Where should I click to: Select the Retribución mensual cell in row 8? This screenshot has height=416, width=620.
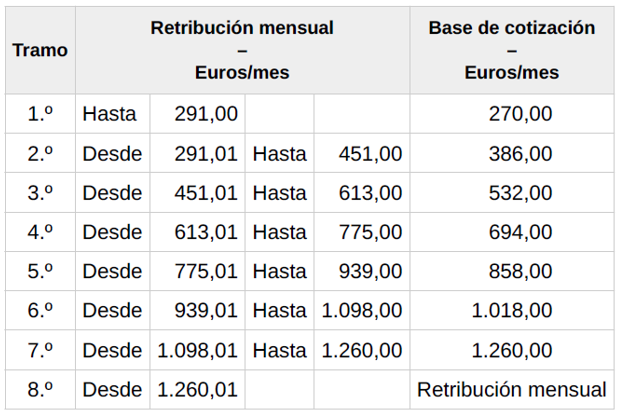point(512,390)
